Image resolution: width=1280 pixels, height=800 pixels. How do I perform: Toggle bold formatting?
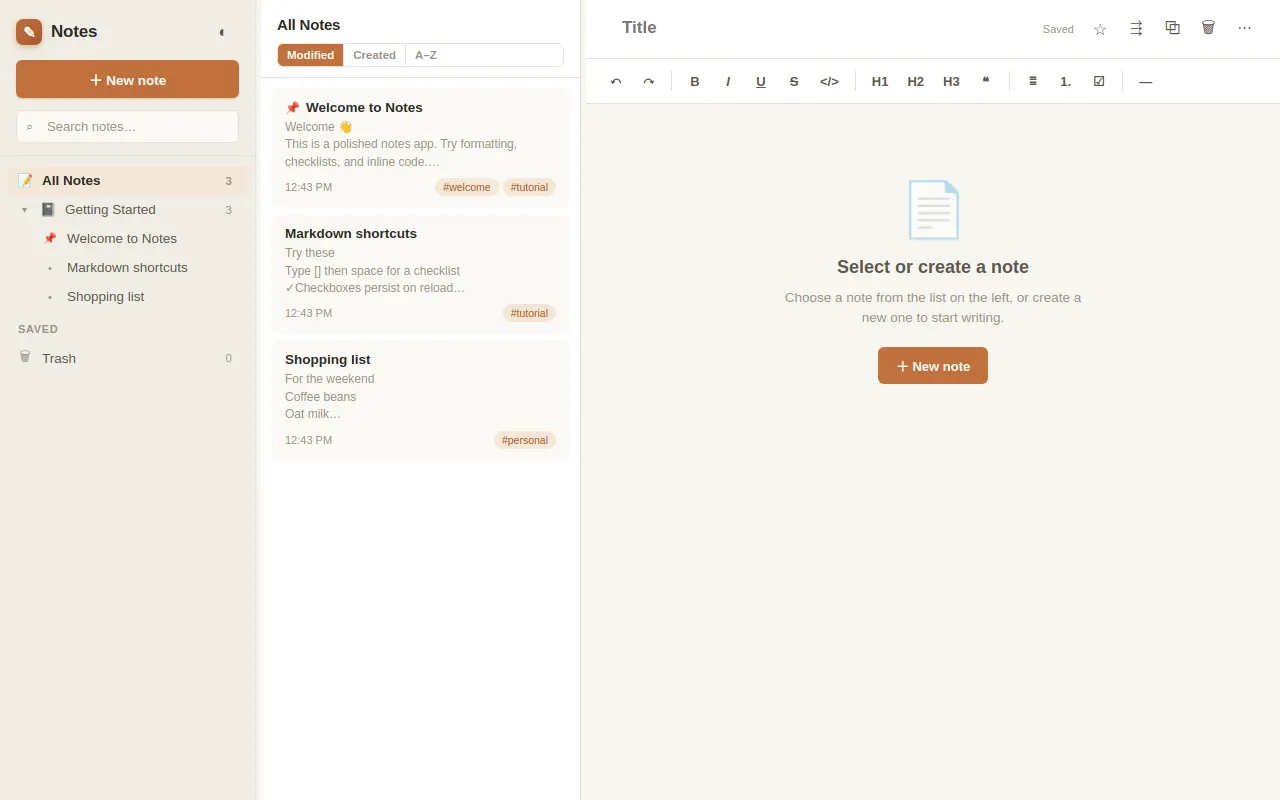pyautogui.click(x=695, y=81)
